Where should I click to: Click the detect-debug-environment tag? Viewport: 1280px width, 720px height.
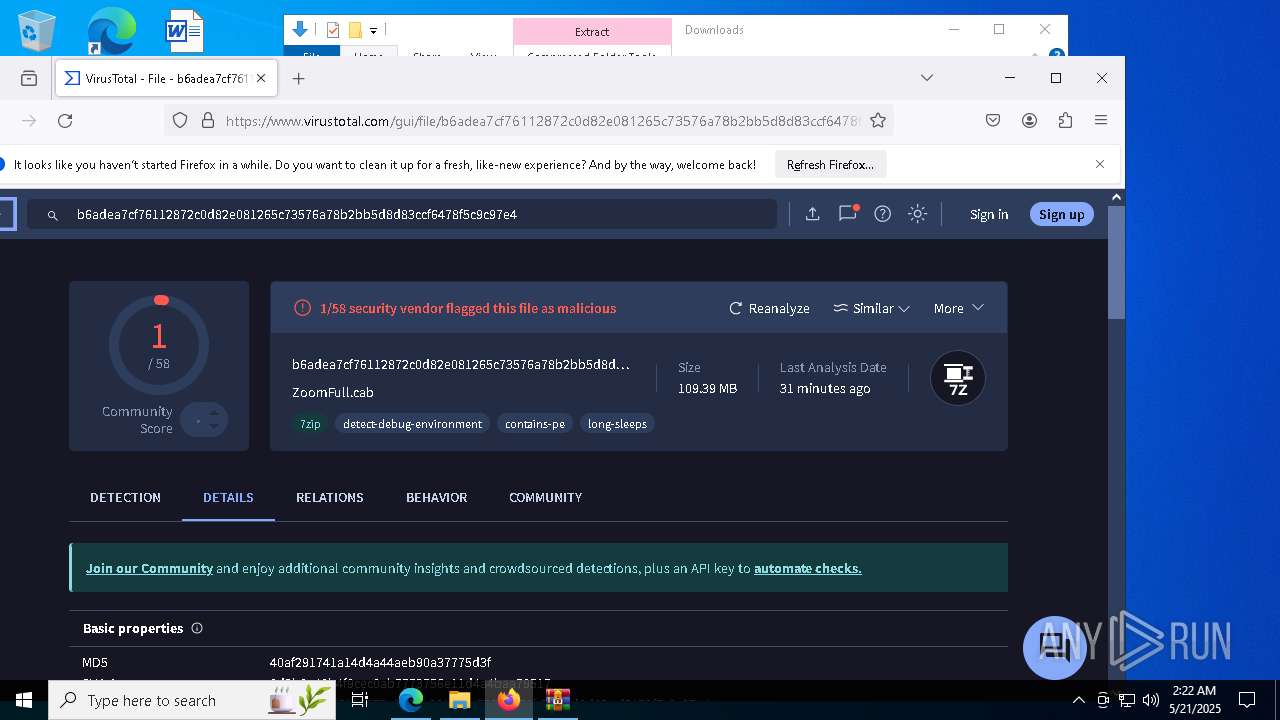pos(412,424)
